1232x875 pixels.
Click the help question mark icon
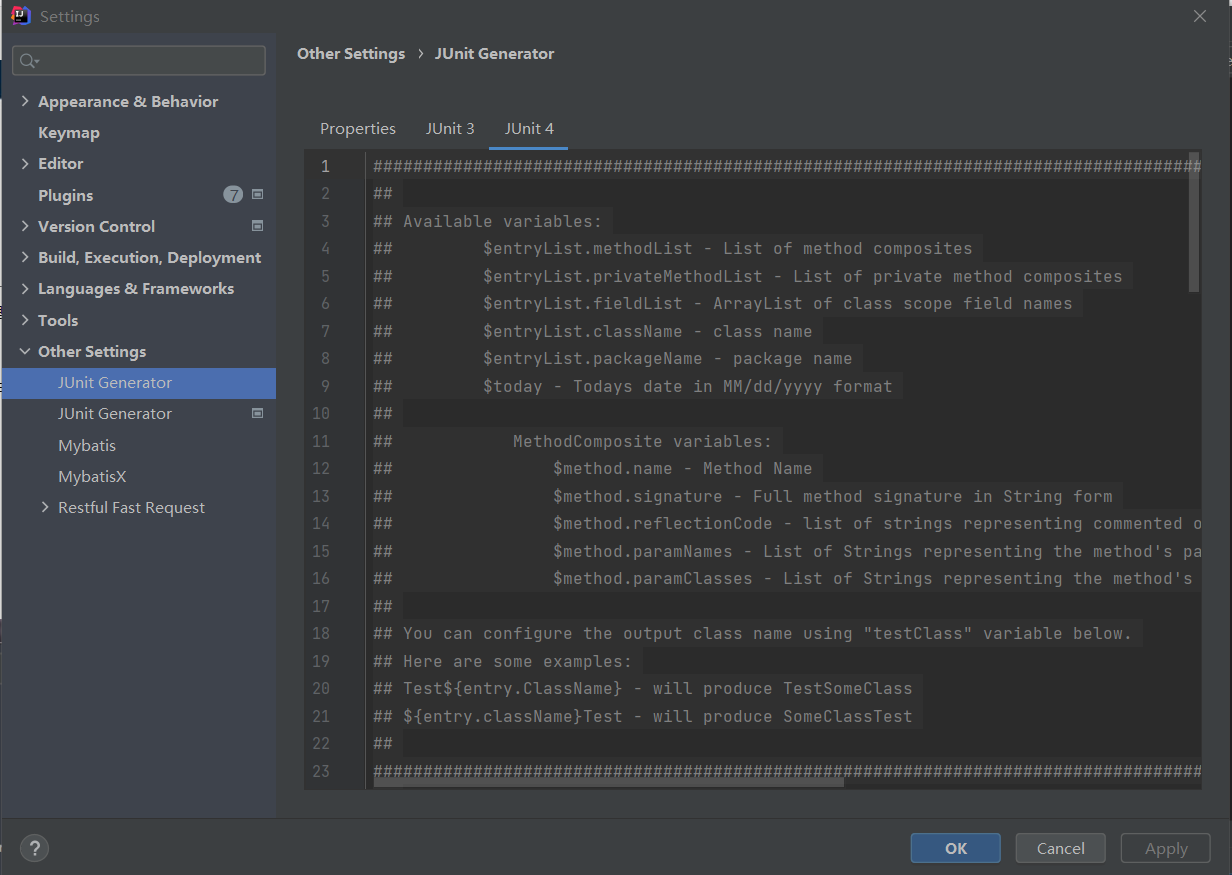(x=34, y=848)
